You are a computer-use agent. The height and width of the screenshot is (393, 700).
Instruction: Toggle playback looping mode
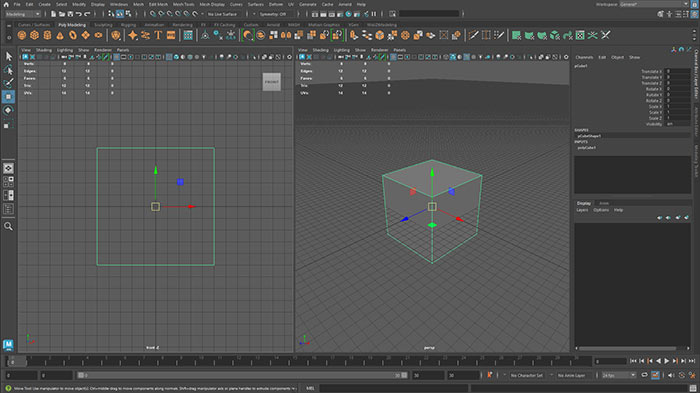(x=644, y=375)
